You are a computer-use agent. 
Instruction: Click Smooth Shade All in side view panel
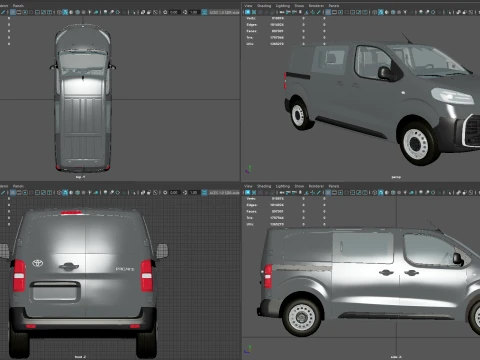[x=381, y=192]
